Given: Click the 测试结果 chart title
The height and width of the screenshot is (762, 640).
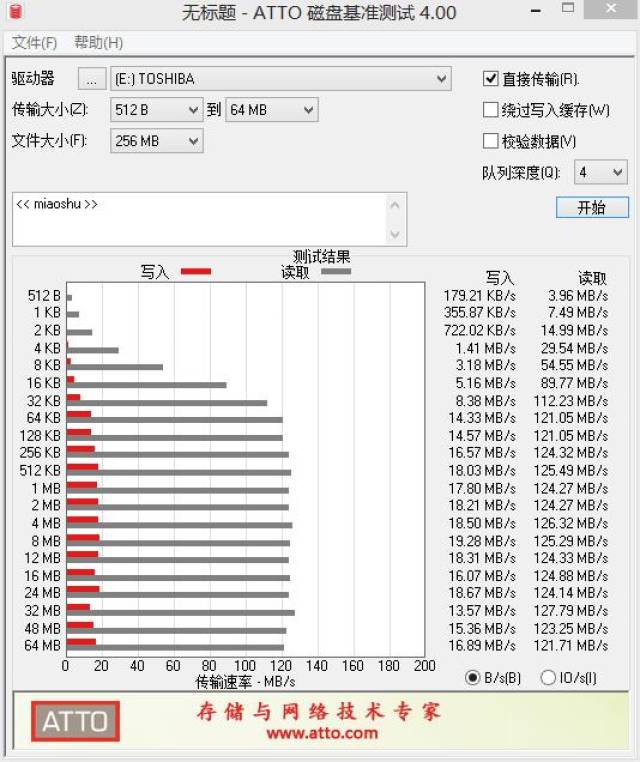Looking at the screenshot, I should tap(321, 257).
